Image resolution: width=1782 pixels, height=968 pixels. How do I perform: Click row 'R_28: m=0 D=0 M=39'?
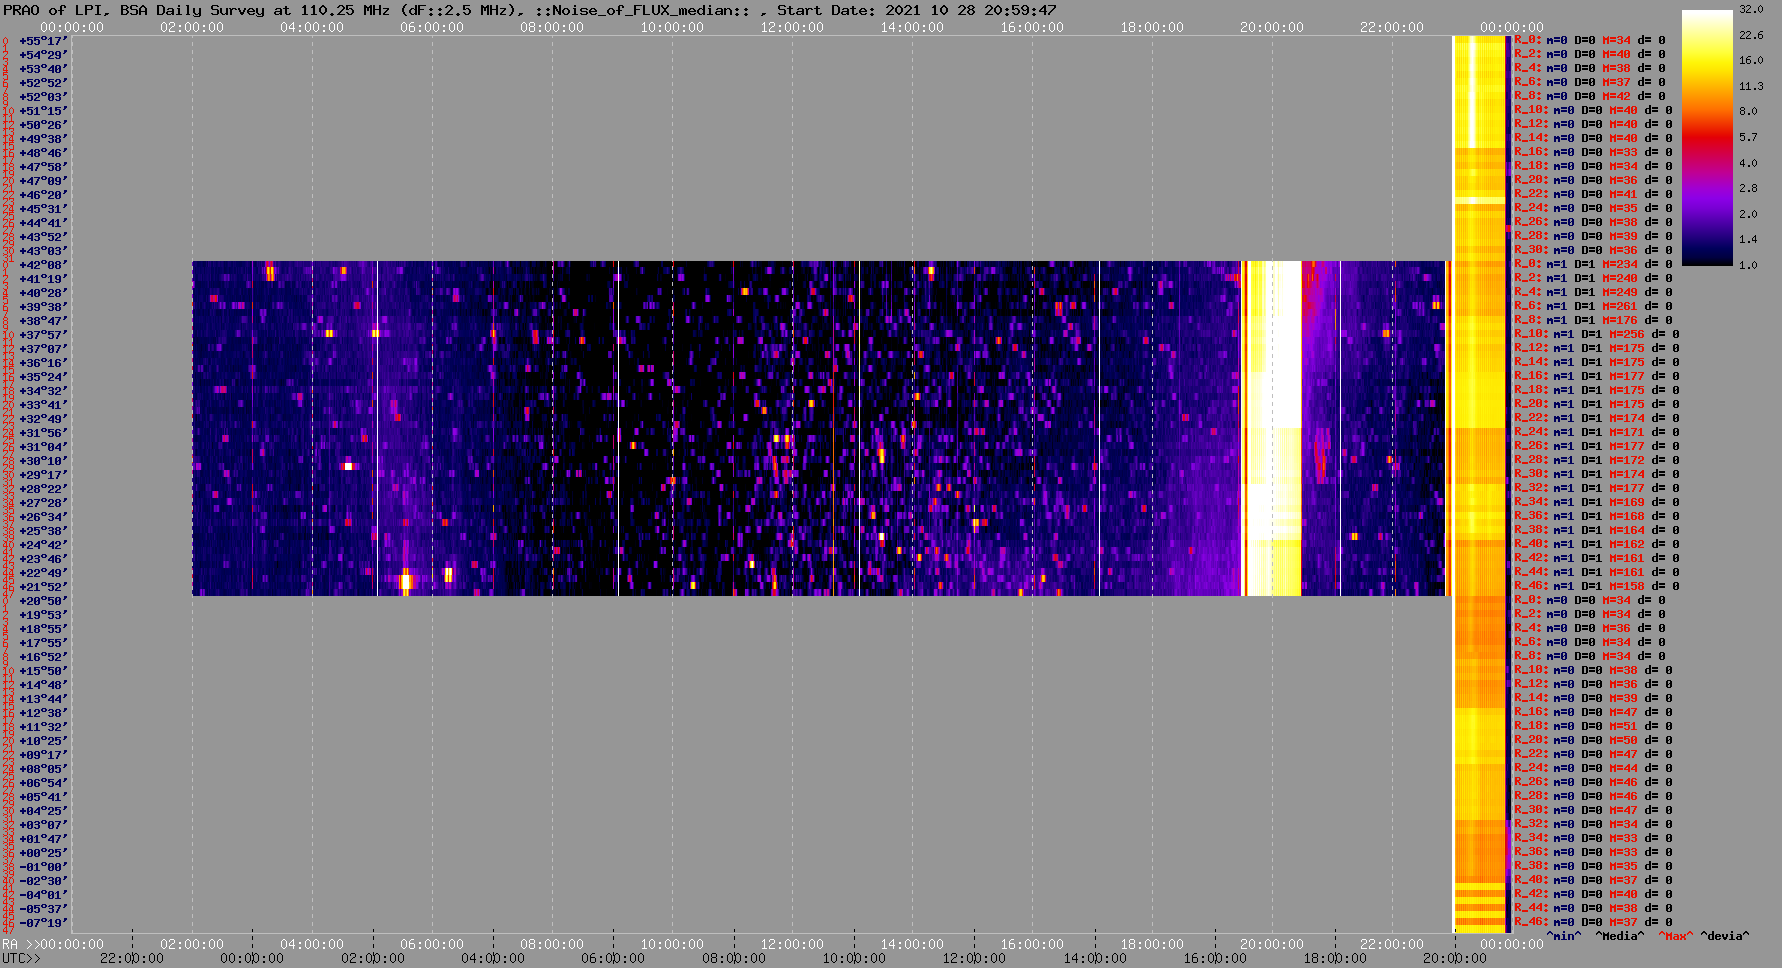pyautogui.click(x=1593, y=236)
